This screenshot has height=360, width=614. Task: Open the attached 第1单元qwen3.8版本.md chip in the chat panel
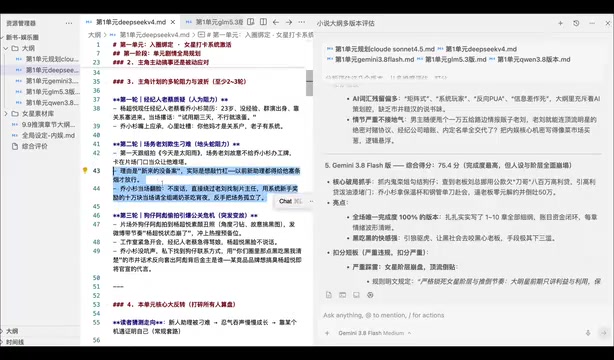tap(530, 60)
